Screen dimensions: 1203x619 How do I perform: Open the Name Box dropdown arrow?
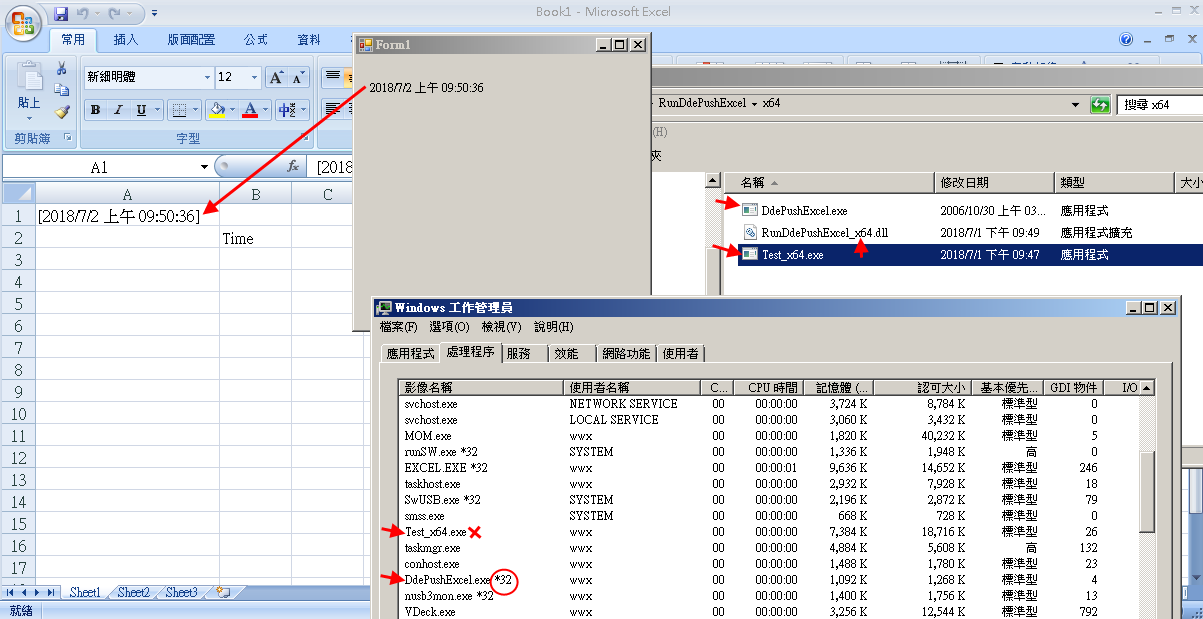click(204, 167)
